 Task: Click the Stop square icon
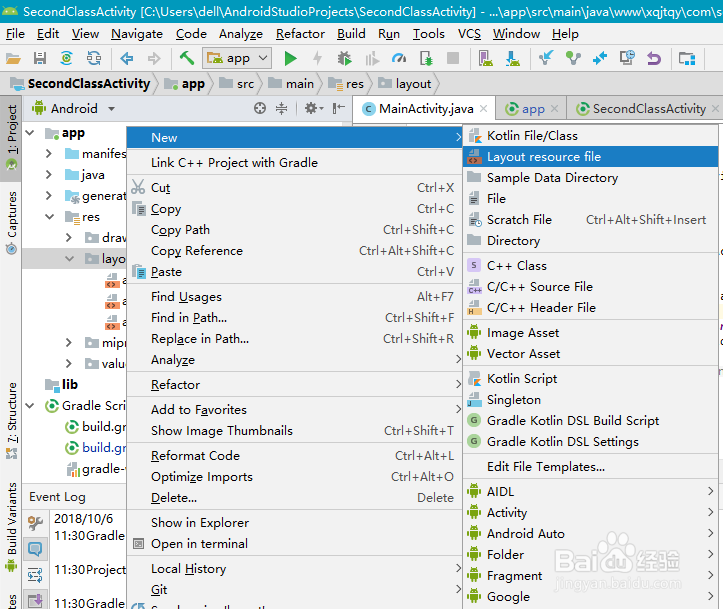coord(453,58)
